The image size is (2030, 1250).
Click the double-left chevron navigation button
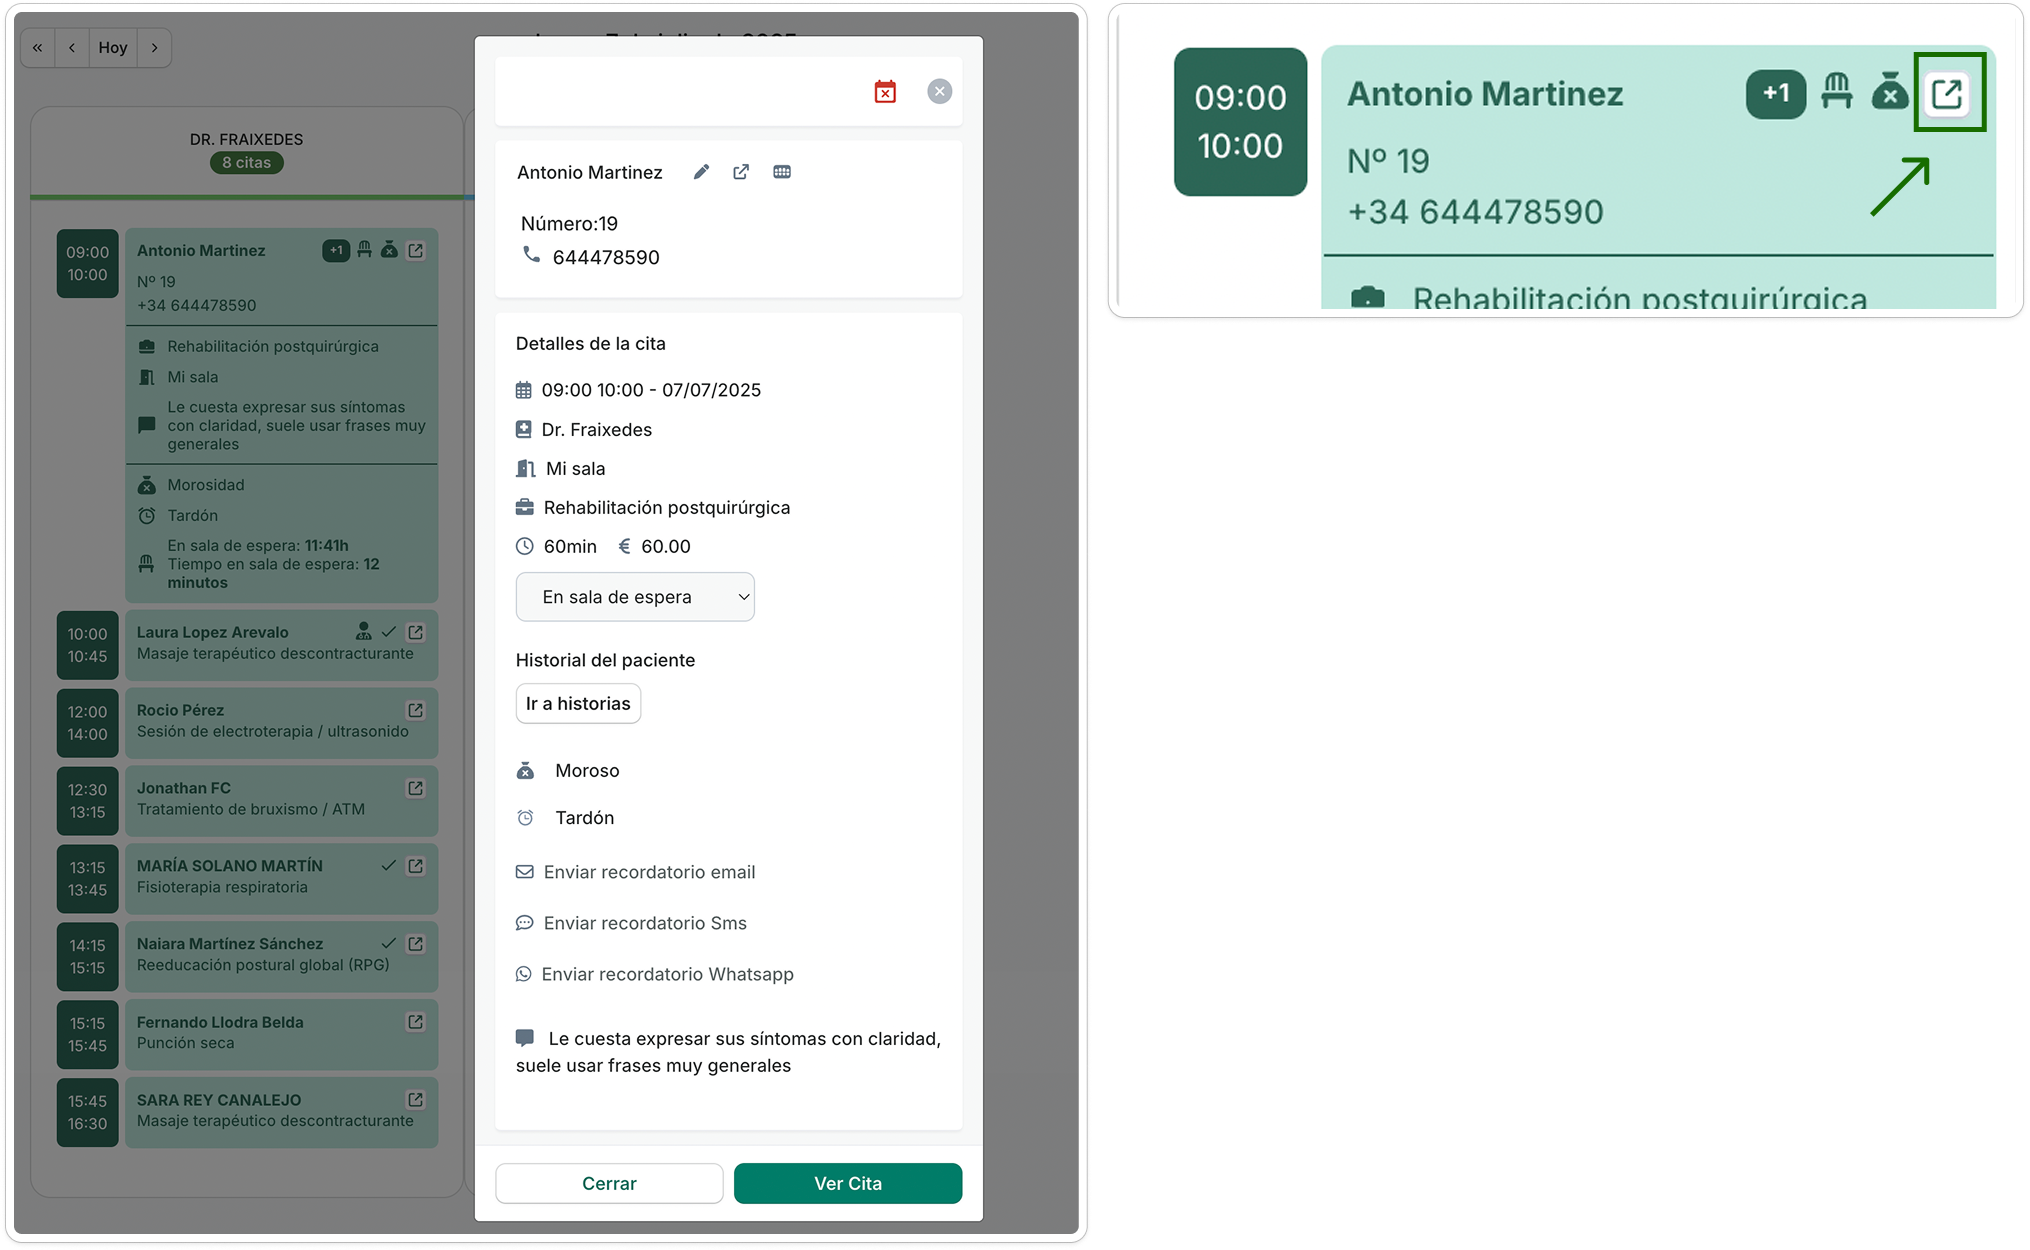pyautogui.click(x=38, y=48)
